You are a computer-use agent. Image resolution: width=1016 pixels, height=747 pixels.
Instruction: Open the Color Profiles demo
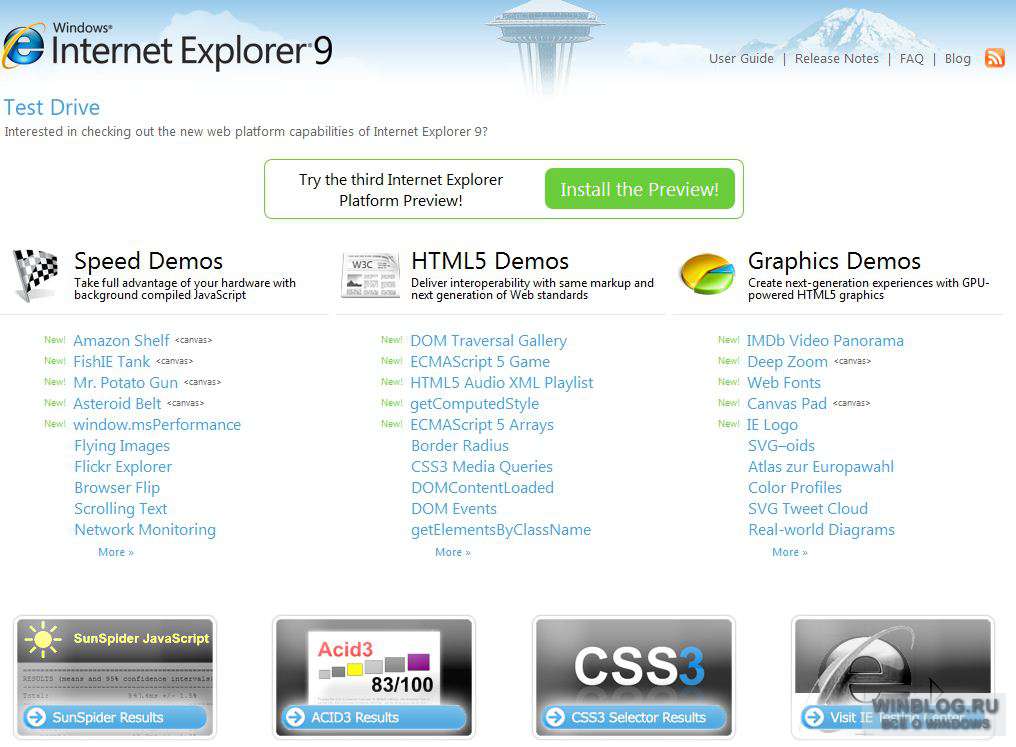click(x=795, y=488)
